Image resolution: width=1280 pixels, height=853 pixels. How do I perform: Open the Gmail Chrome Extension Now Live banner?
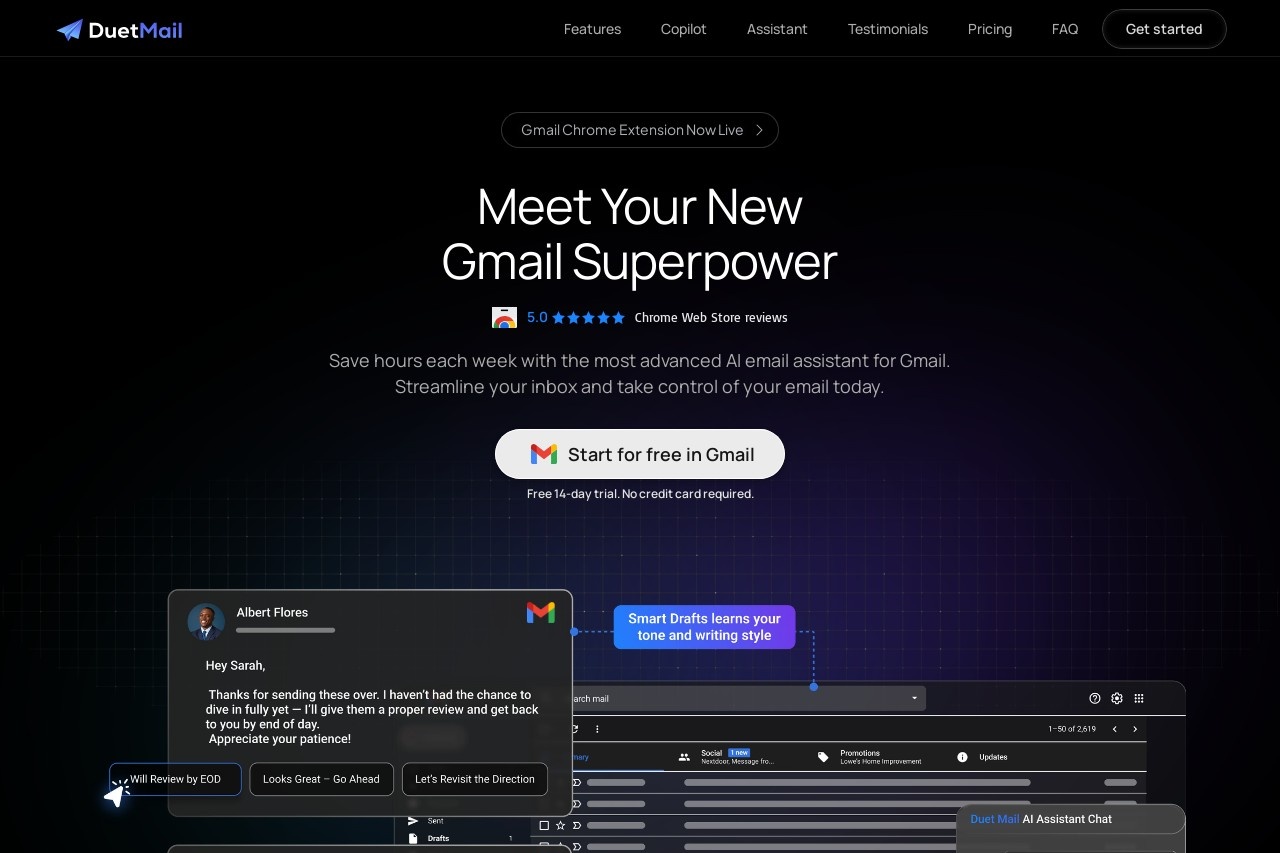[640, 130]
